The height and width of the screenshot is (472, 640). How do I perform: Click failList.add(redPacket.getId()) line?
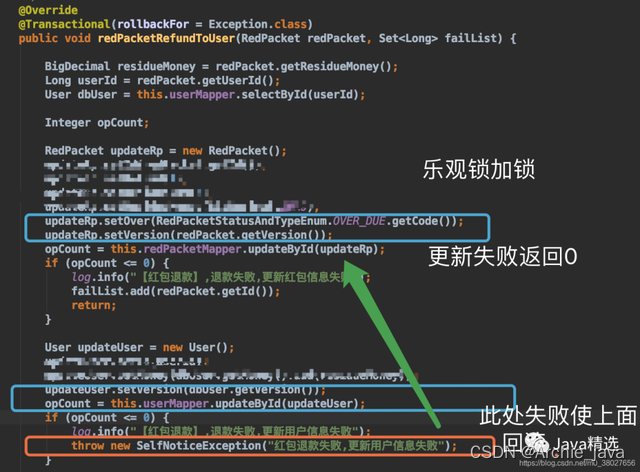click(176, 292)
